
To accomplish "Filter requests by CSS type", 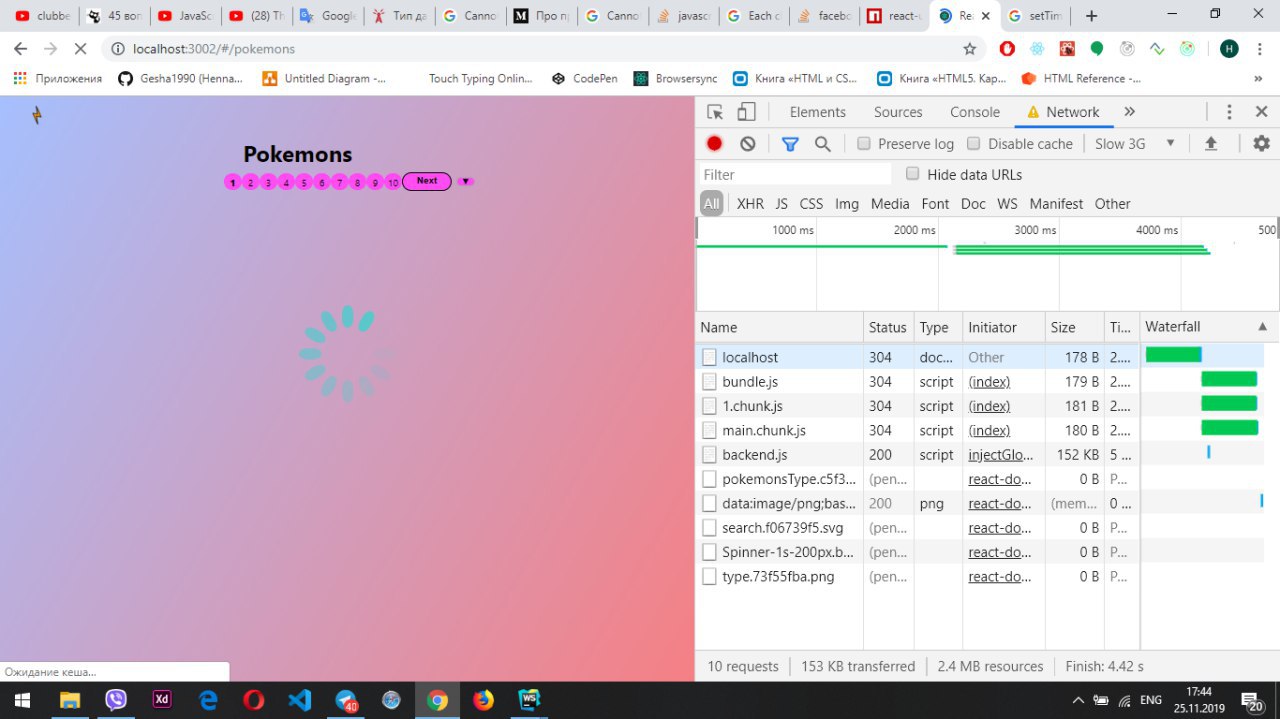I will pos(811,203).
